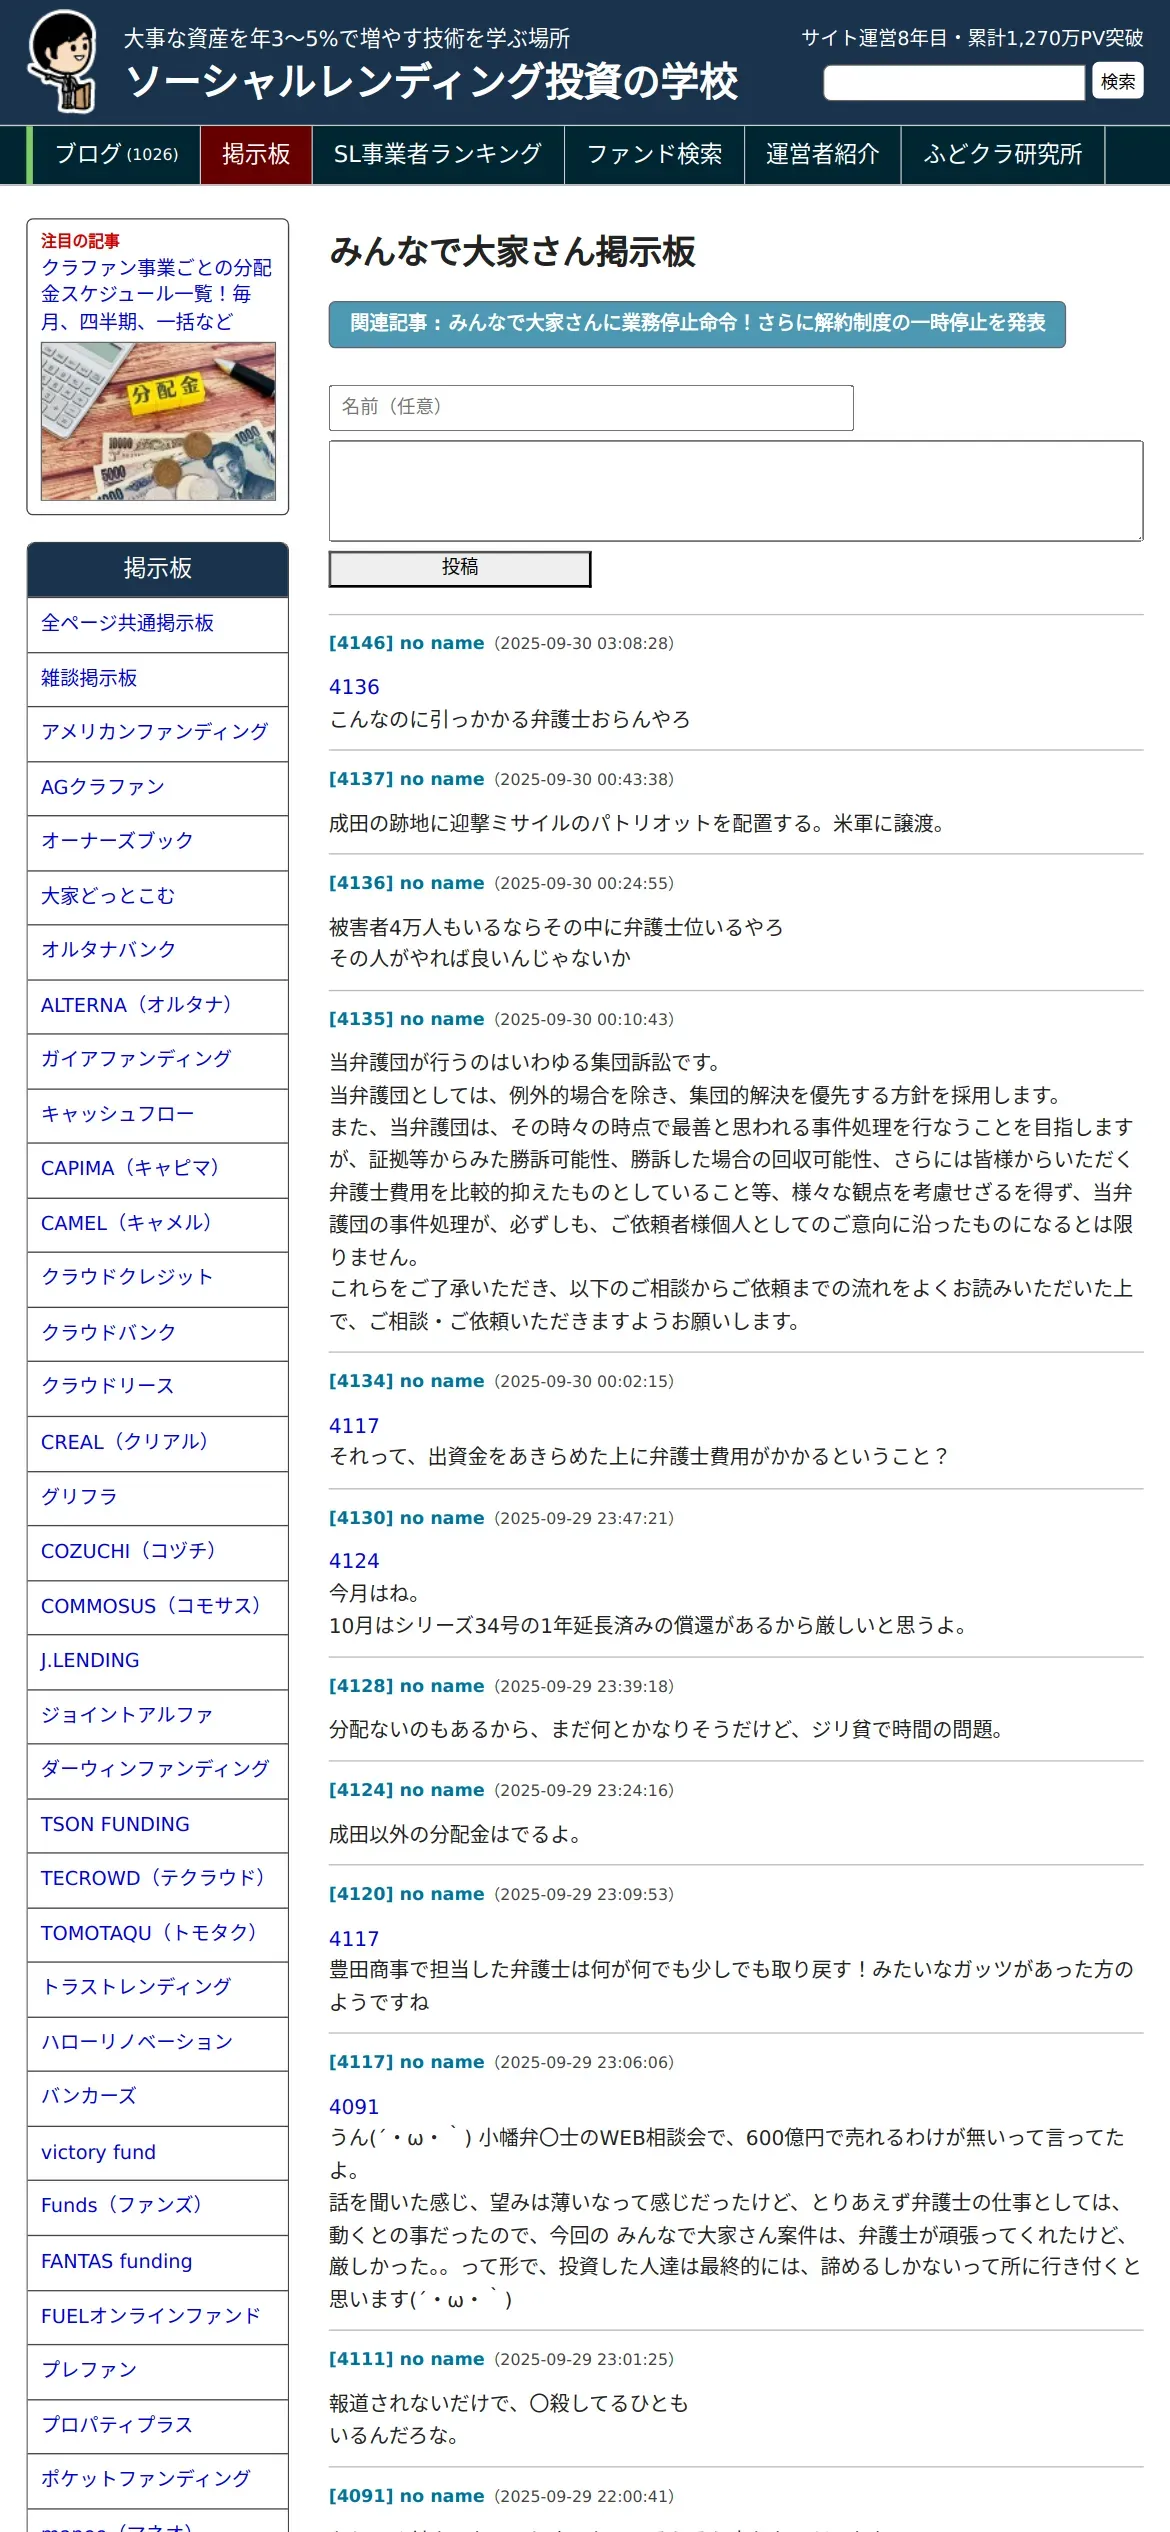This screenshot has width=1170, height=2532.
Task: Open the ブログ (1026) nav tab
Action: pyautogui.click(x=116, y=154)
